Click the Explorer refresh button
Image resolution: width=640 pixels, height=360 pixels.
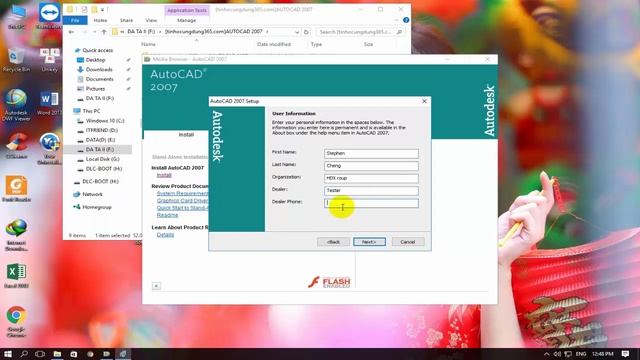point(306,32)
